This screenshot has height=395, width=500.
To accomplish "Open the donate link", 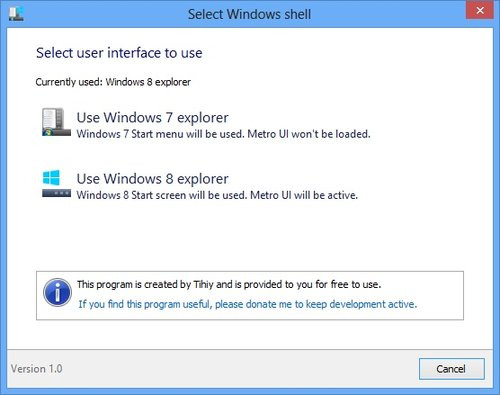I will (248, 304).
